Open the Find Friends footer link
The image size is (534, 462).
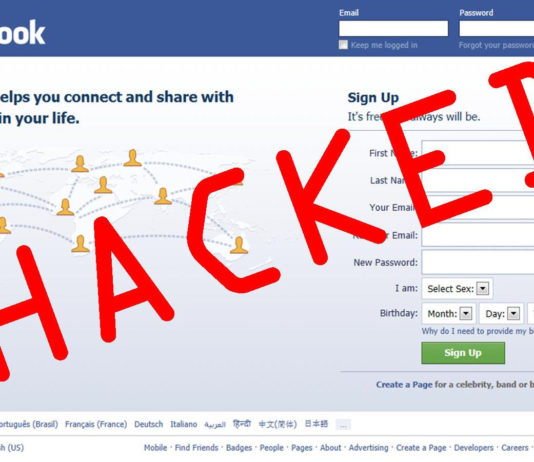(x=196, y=448)
